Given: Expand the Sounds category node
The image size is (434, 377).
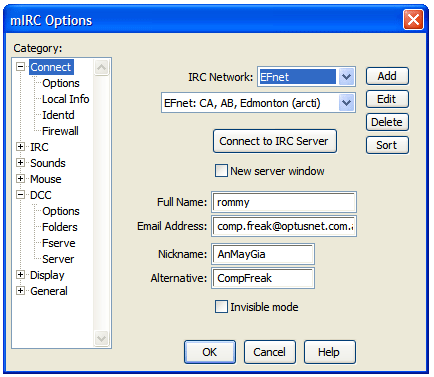Looking at the screenshot, I should tap(20, 163).
